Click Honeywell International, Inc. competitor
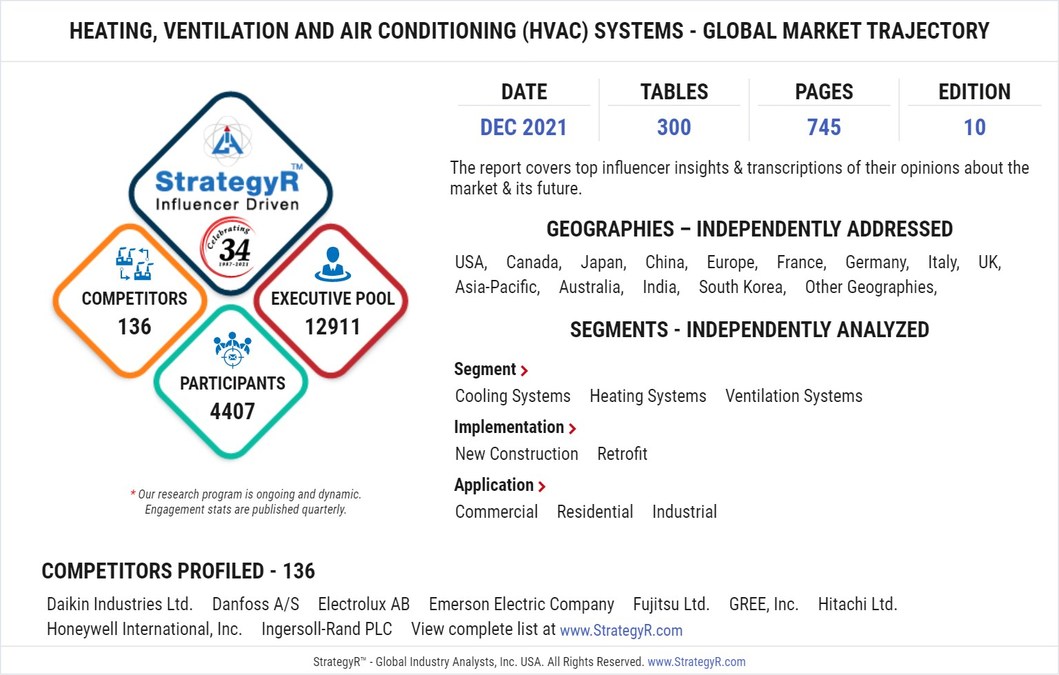Image resolution: width=1059 pixels, height=675 pixels. pyautogui.click(x=145, y=629)
